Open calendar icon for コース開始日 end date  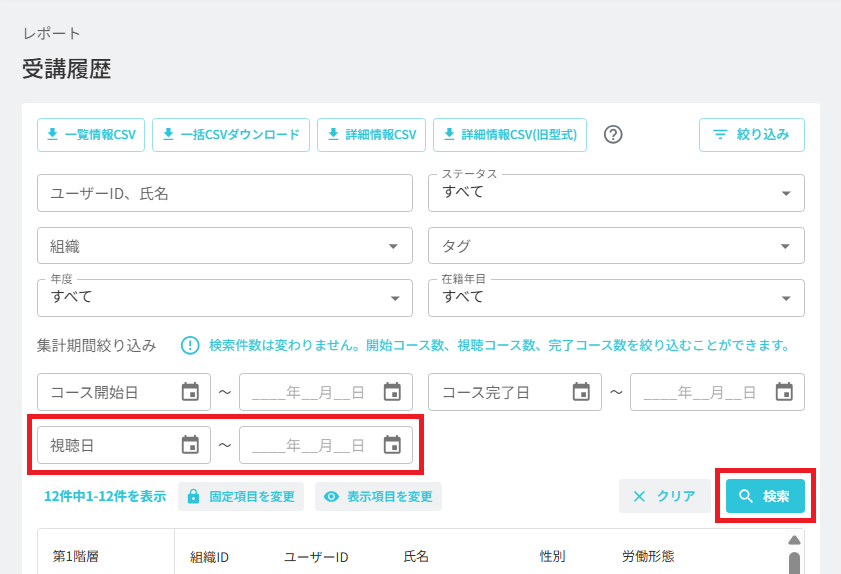click(392, 392)
